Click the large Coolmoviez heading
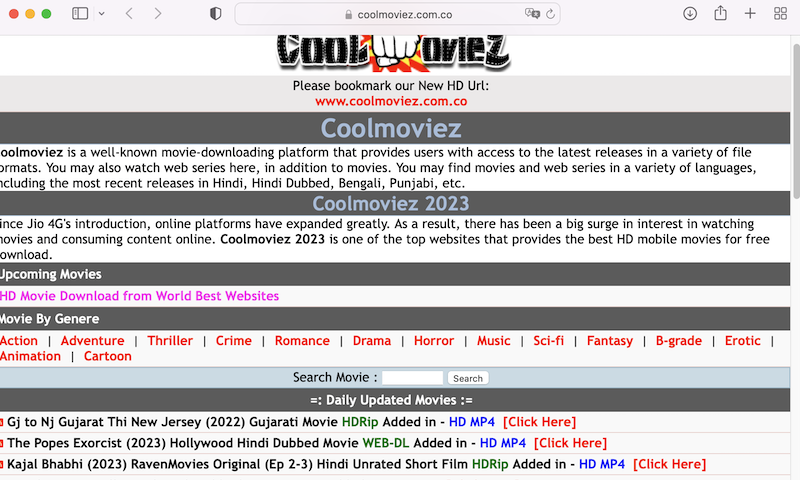Screen dimensions: 800x480 pyautogui.click(x=391, y=128)
